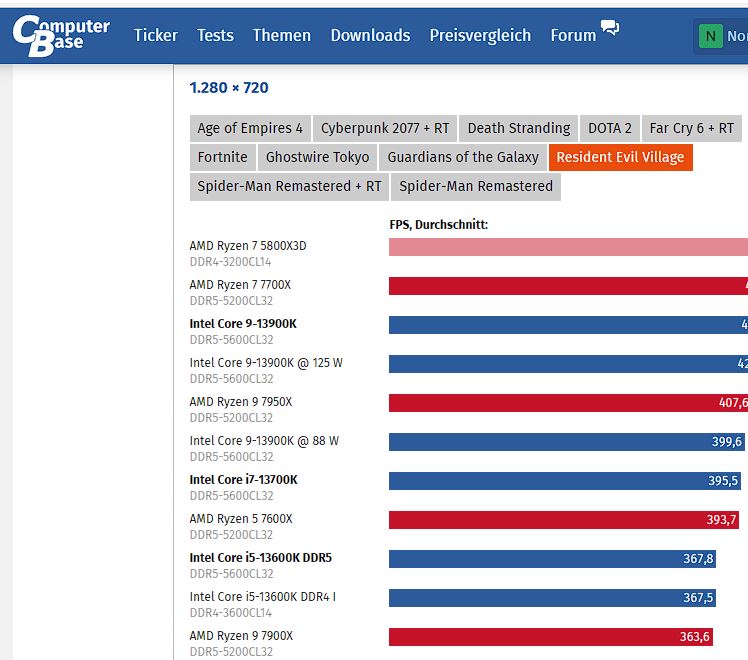Open the Forum speech bubble icon
The width and height of the screenshot is (748, 660).
coord(610,27)
